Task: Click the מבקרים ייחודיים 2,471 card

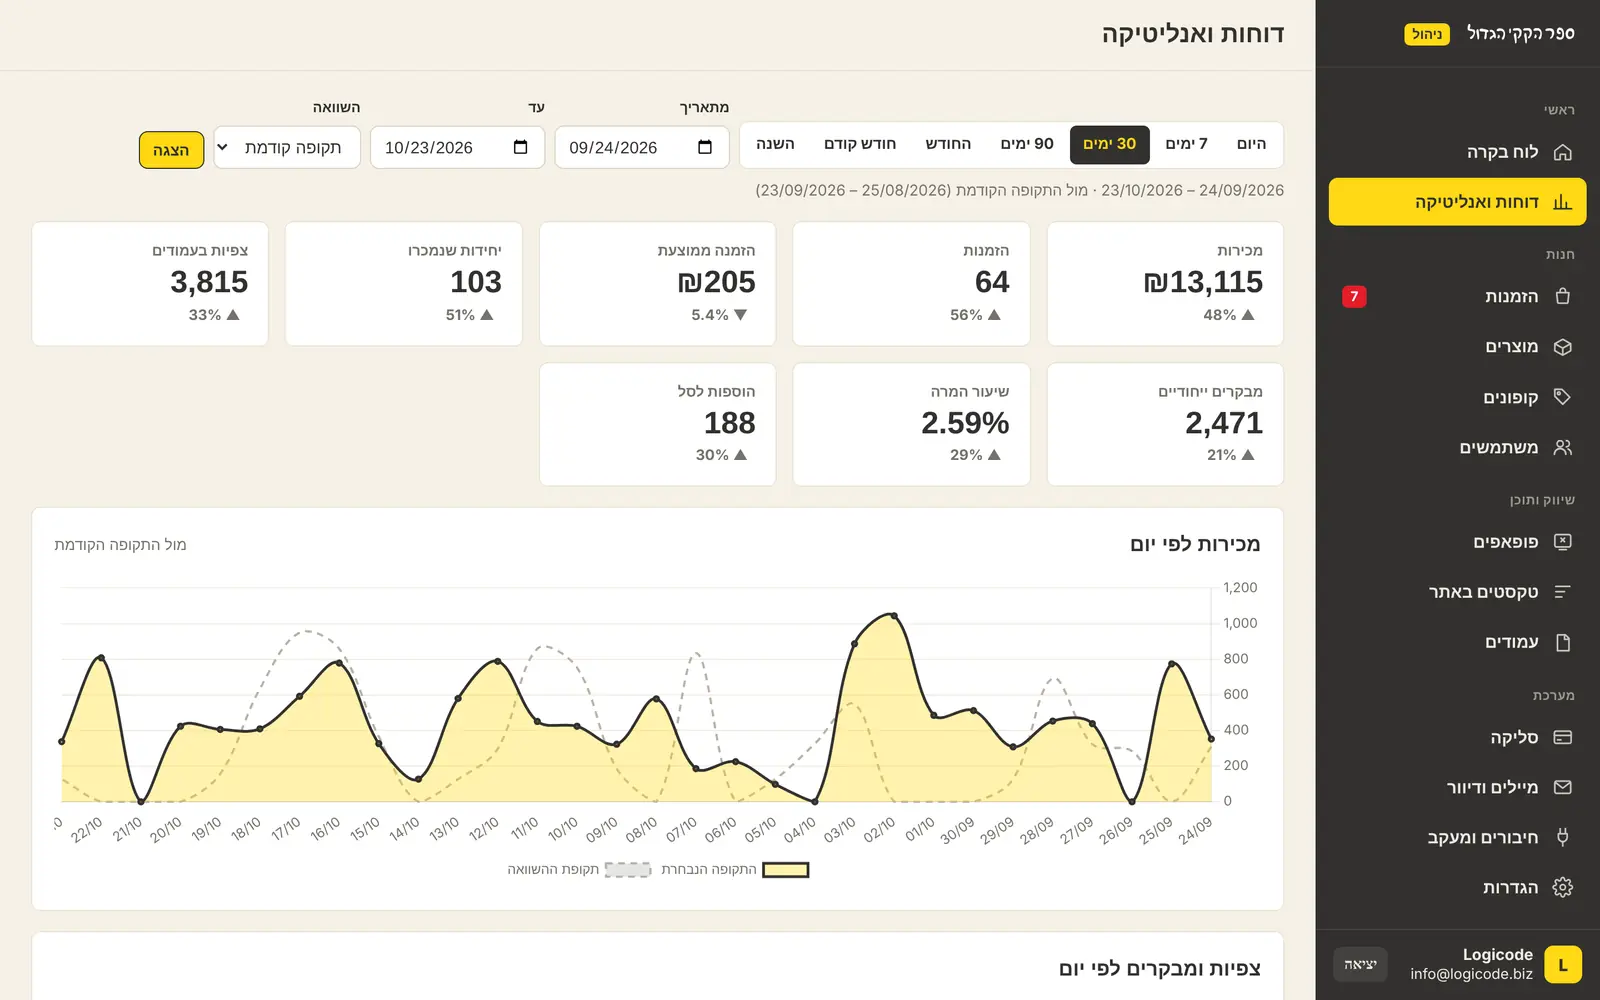Action: (1165, 424)
